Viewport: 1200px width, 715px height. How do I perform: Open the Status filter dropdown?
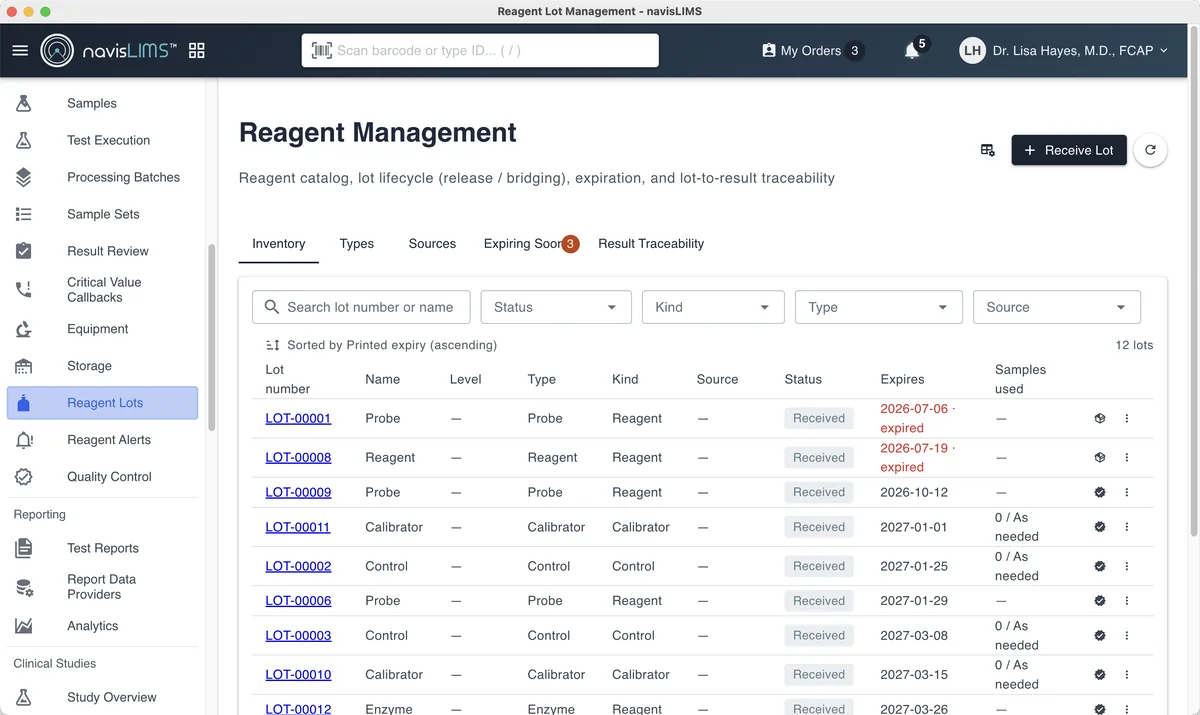[556, 307]
